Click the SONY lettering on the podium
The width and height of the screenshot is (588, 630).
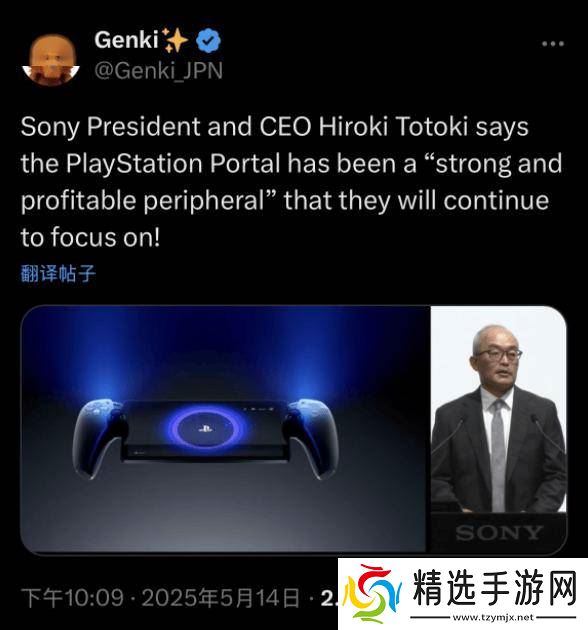point(499,533)
